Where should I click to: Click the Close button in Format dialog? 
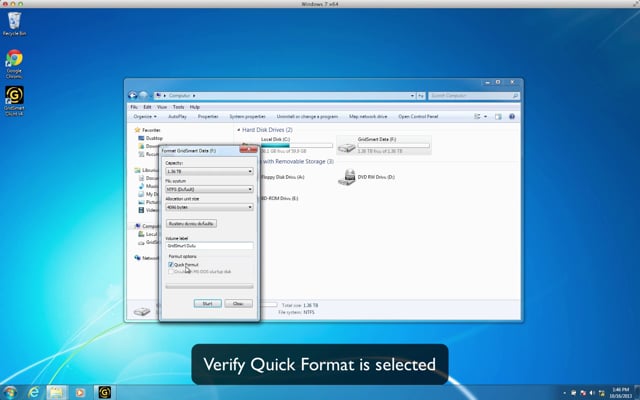238,304
